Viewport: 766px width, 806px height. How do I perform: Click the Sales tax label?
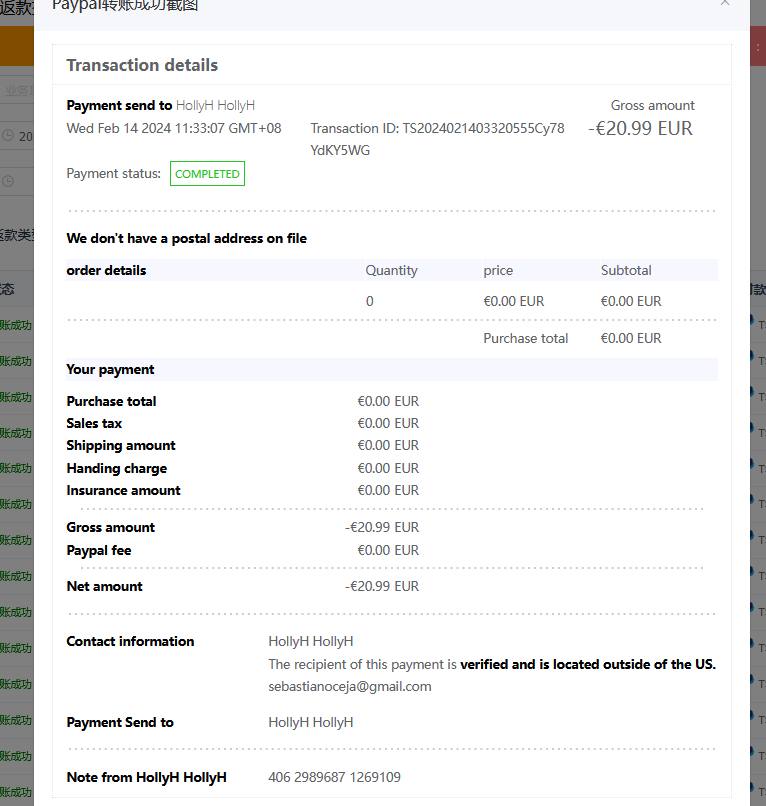pos(94,423)
